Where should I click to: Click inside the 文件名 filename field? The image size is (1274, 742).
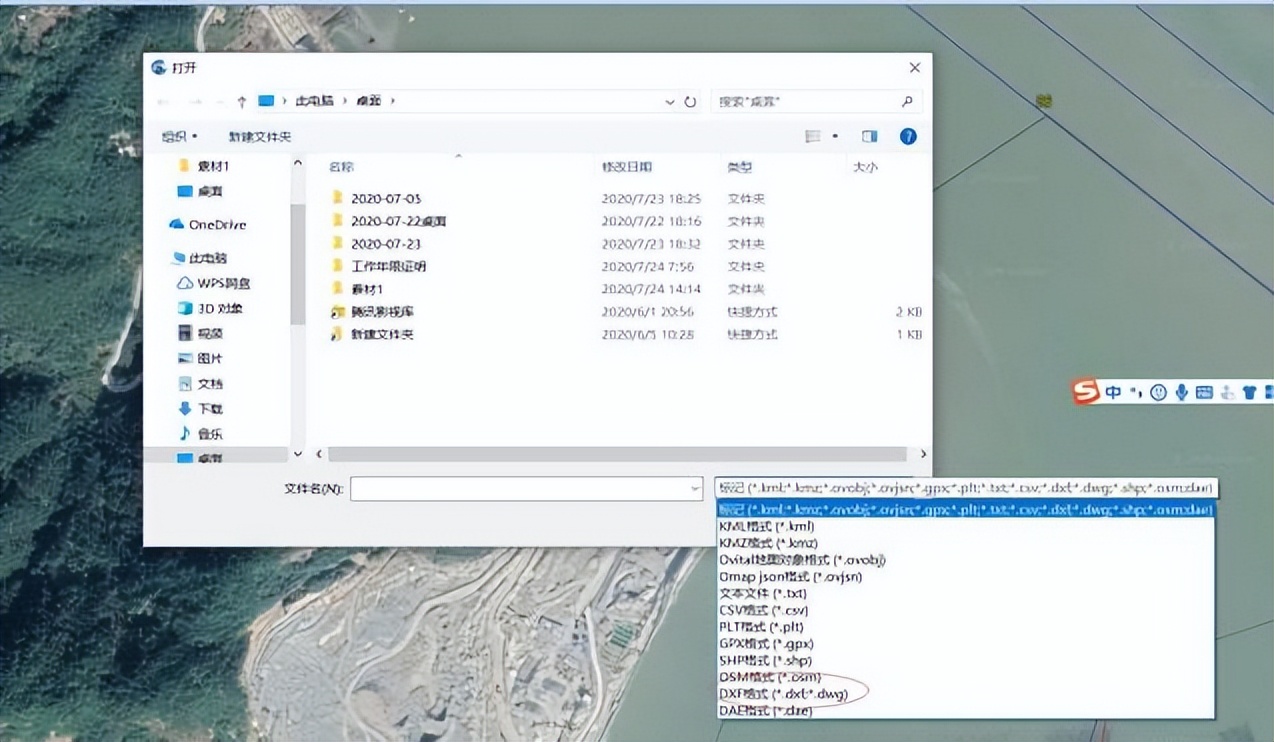525,488
